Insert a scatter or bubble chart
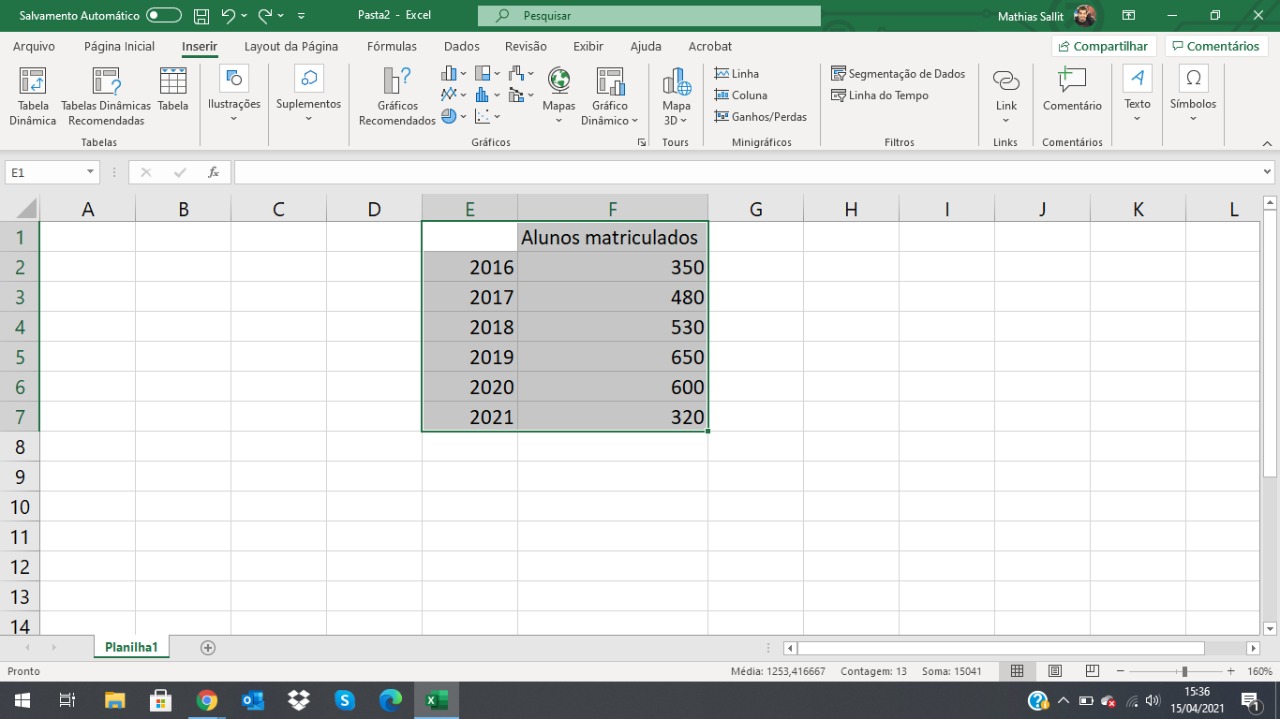1280x719 pixels. (487, 116)
